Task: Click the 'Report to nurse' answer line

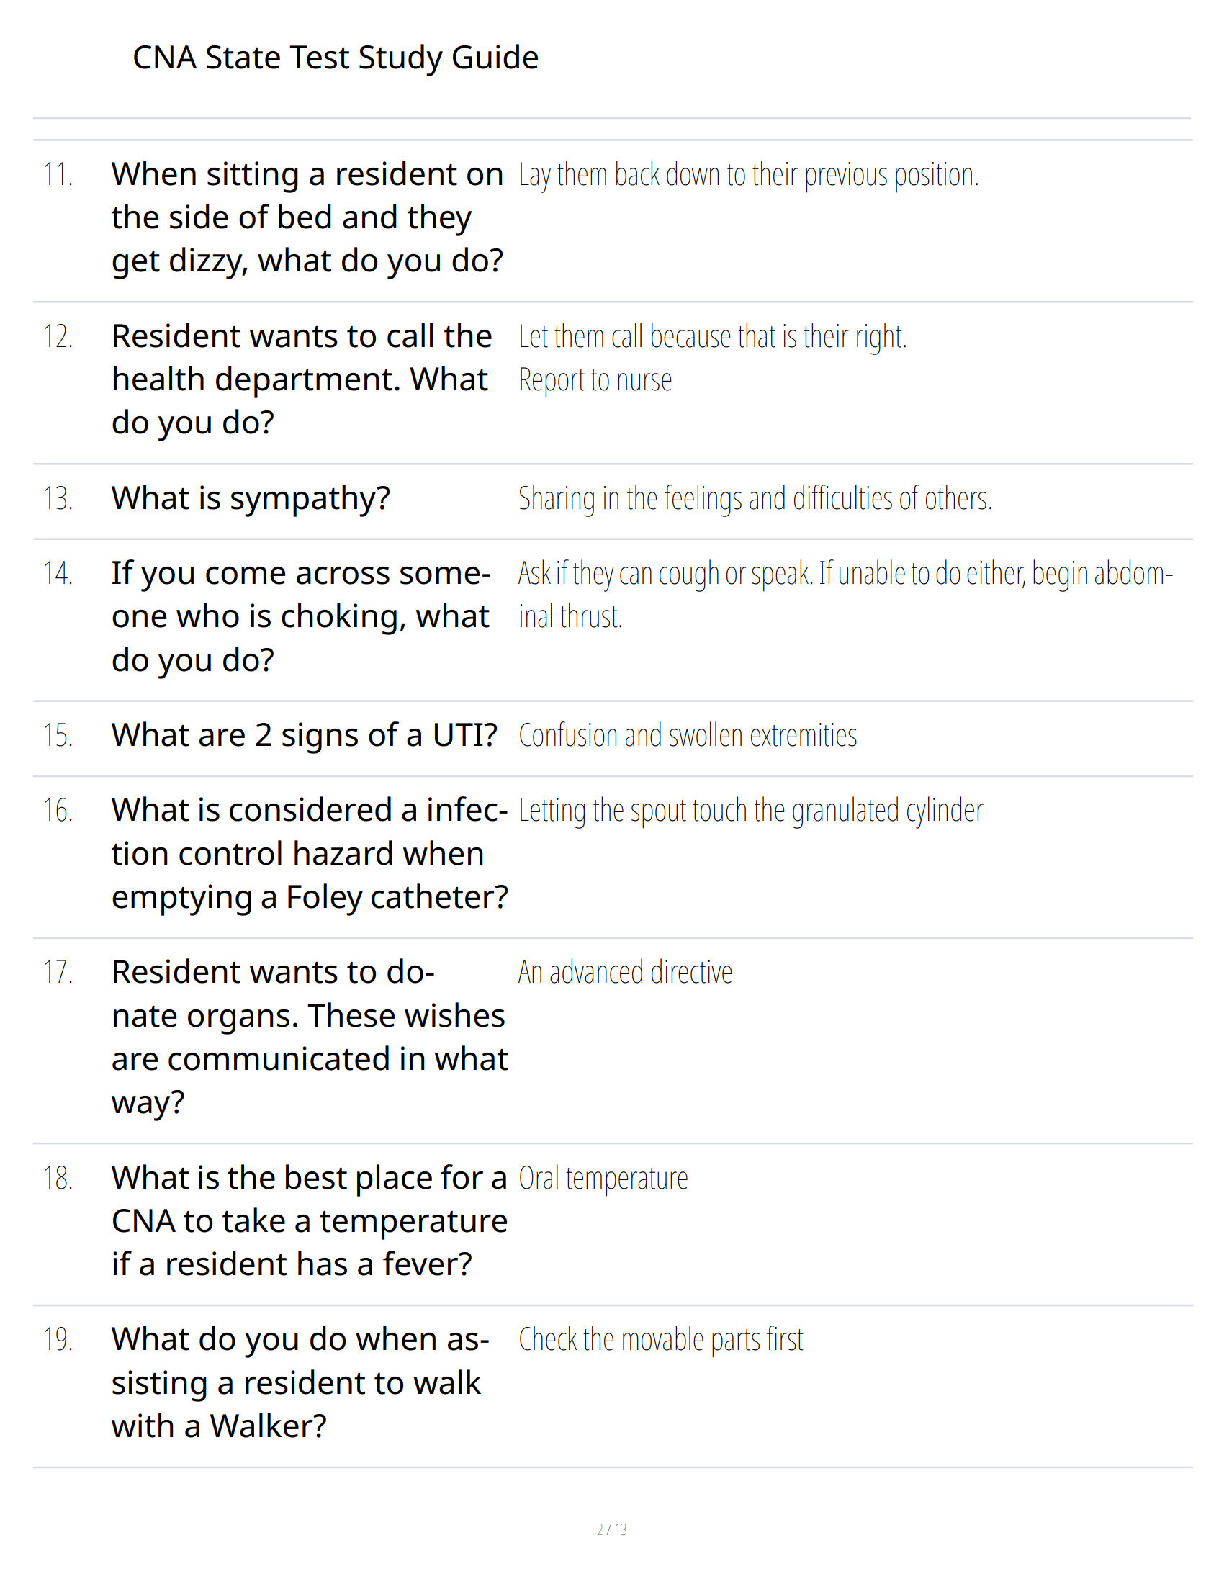Action: pyautogui.click(x=595, y=380)
